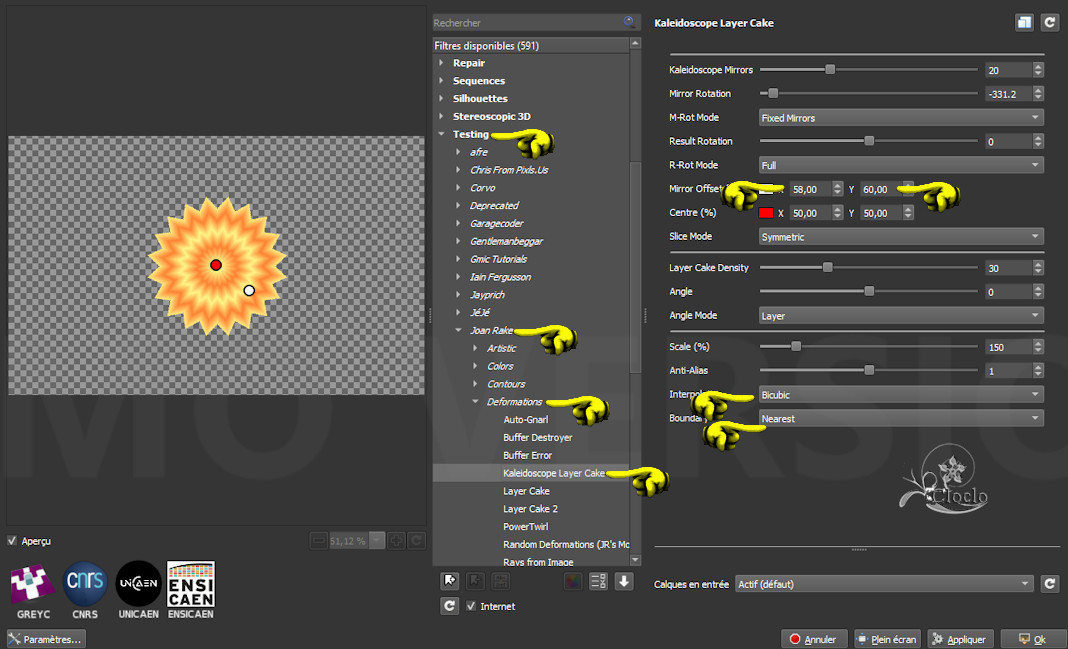Toggle the Aperçu preview checkbox
Image resolution: width=1068 pixels, height=649 pixels.
tap(12, 541)
